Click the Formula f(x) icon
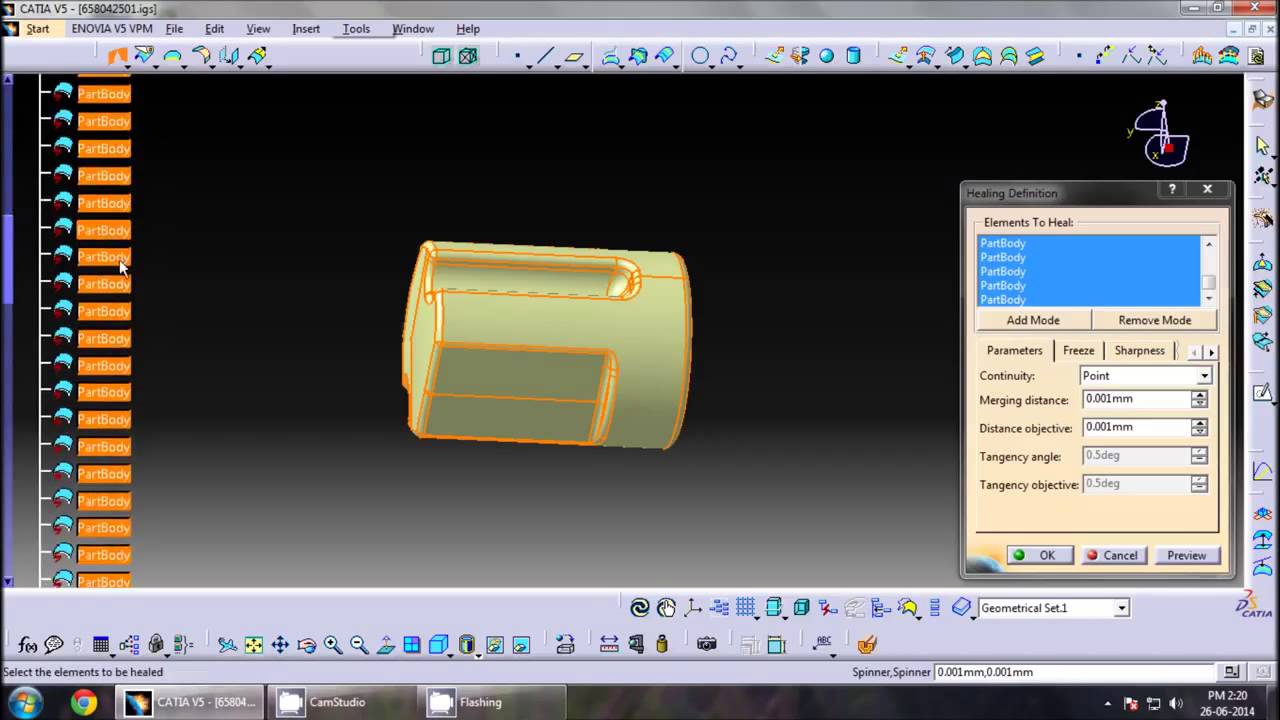Image resolution: width=1280 pixels, height=720 pixels. 28,645
